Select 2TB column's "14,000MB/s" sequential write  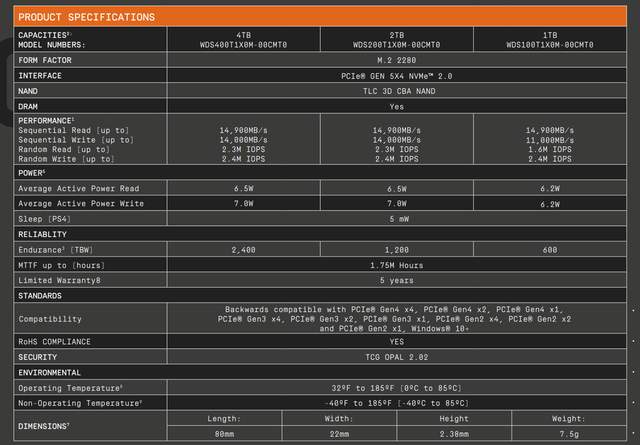point(396,140)
